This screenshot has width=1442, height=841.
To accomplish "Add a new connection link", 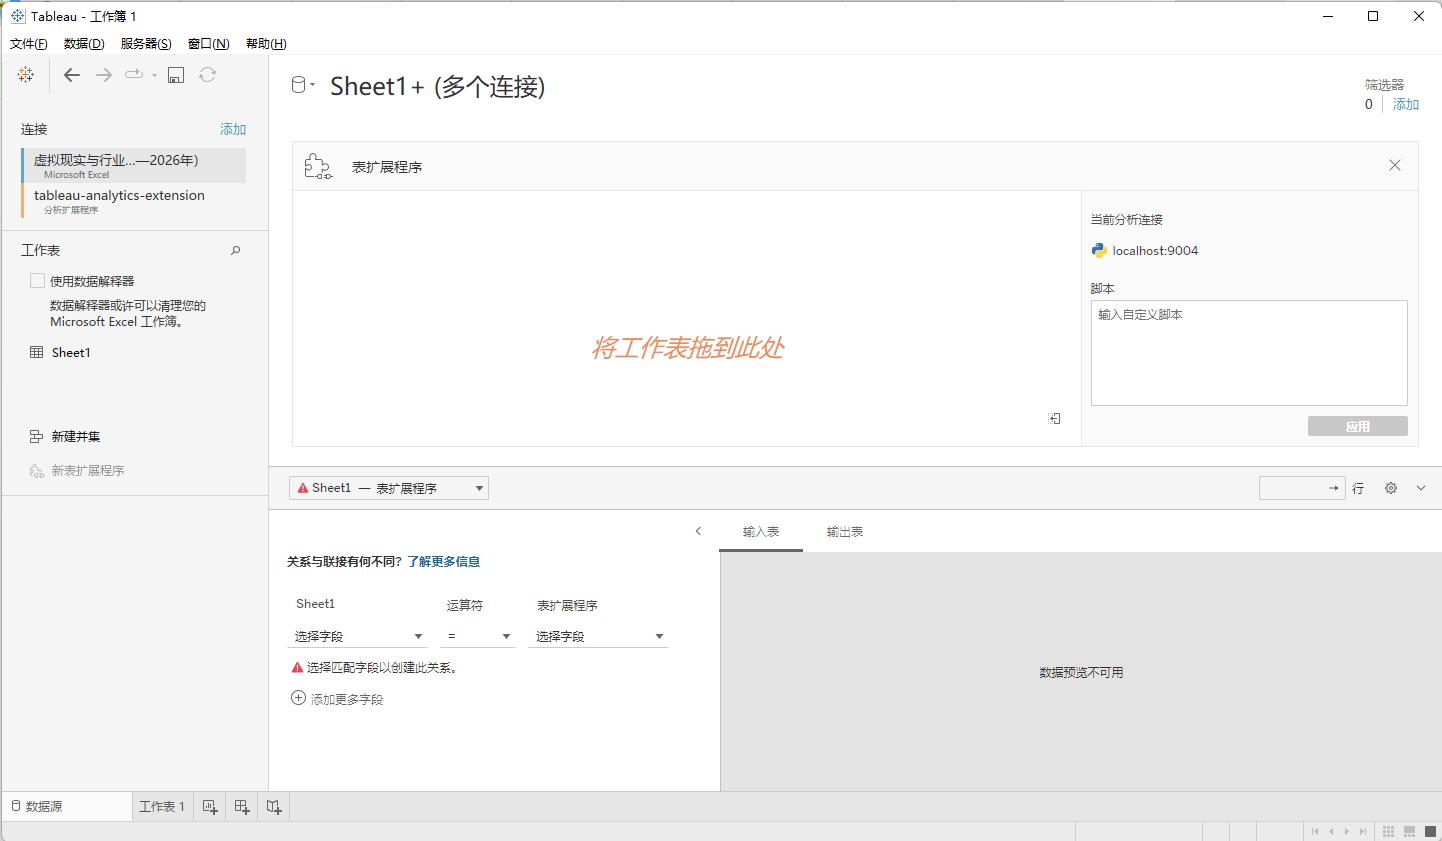I will click(233, 130).
